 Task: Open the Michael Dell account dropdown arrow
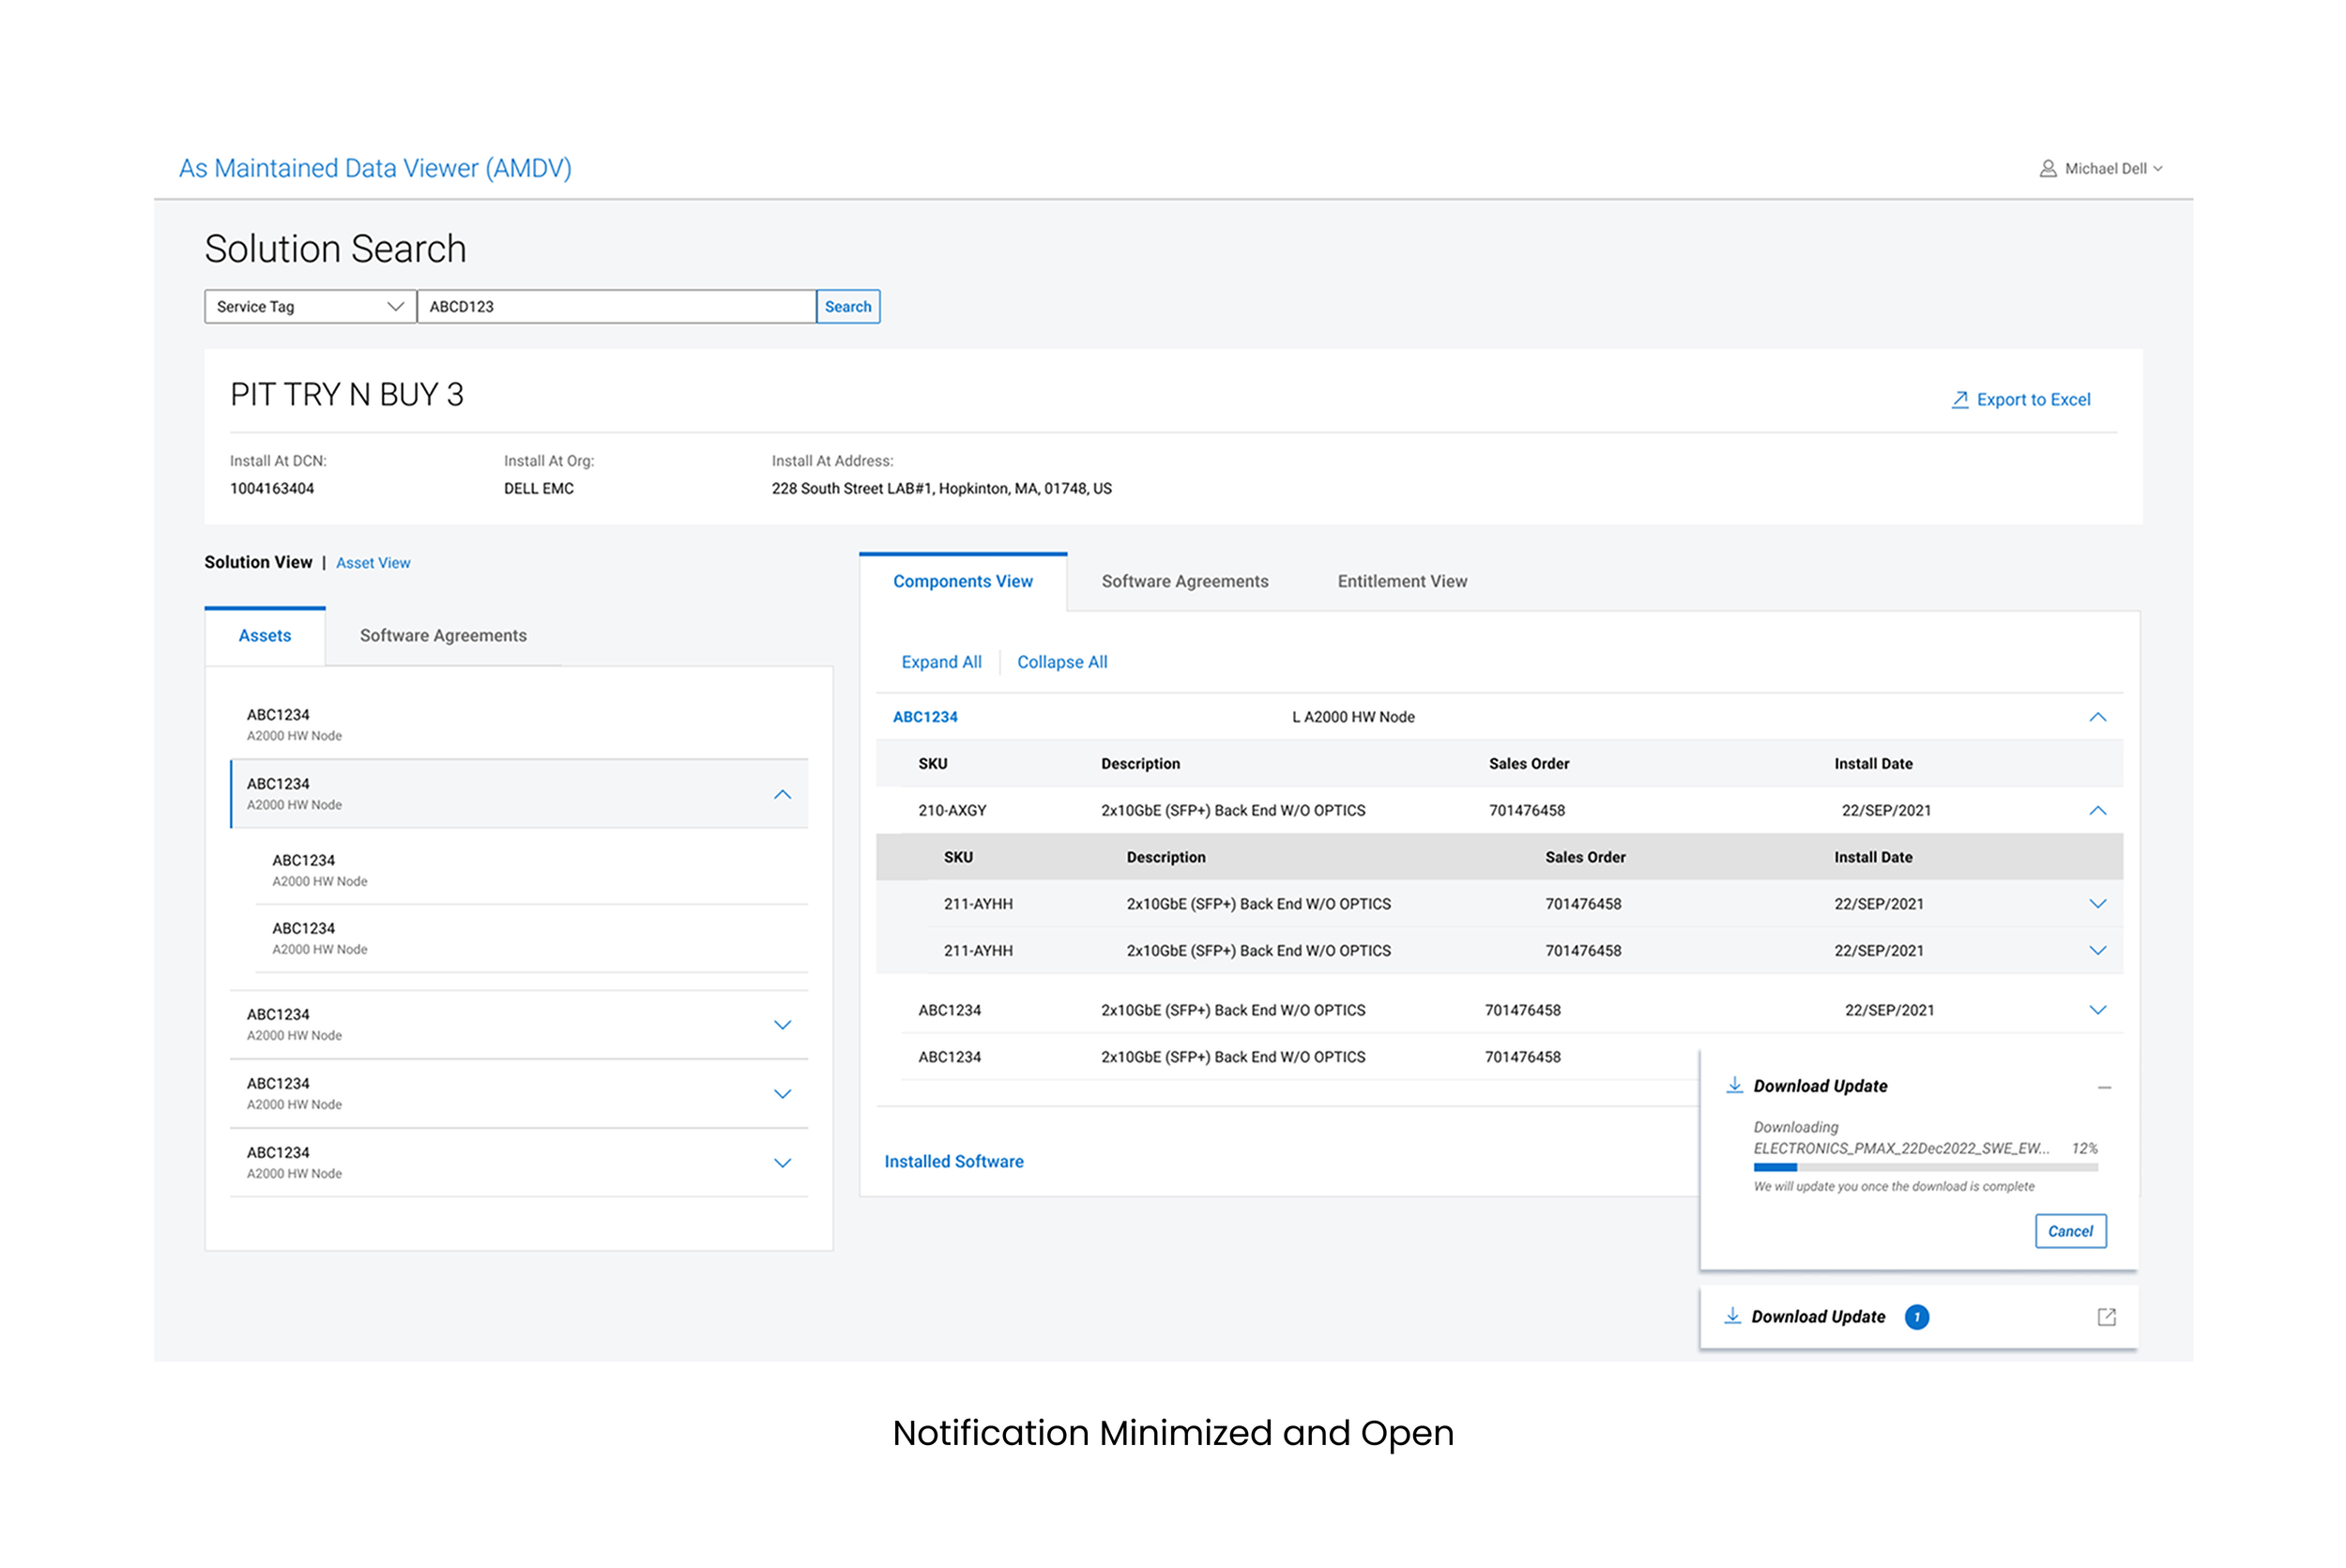pyautogui.click(x=2158, y=169)
